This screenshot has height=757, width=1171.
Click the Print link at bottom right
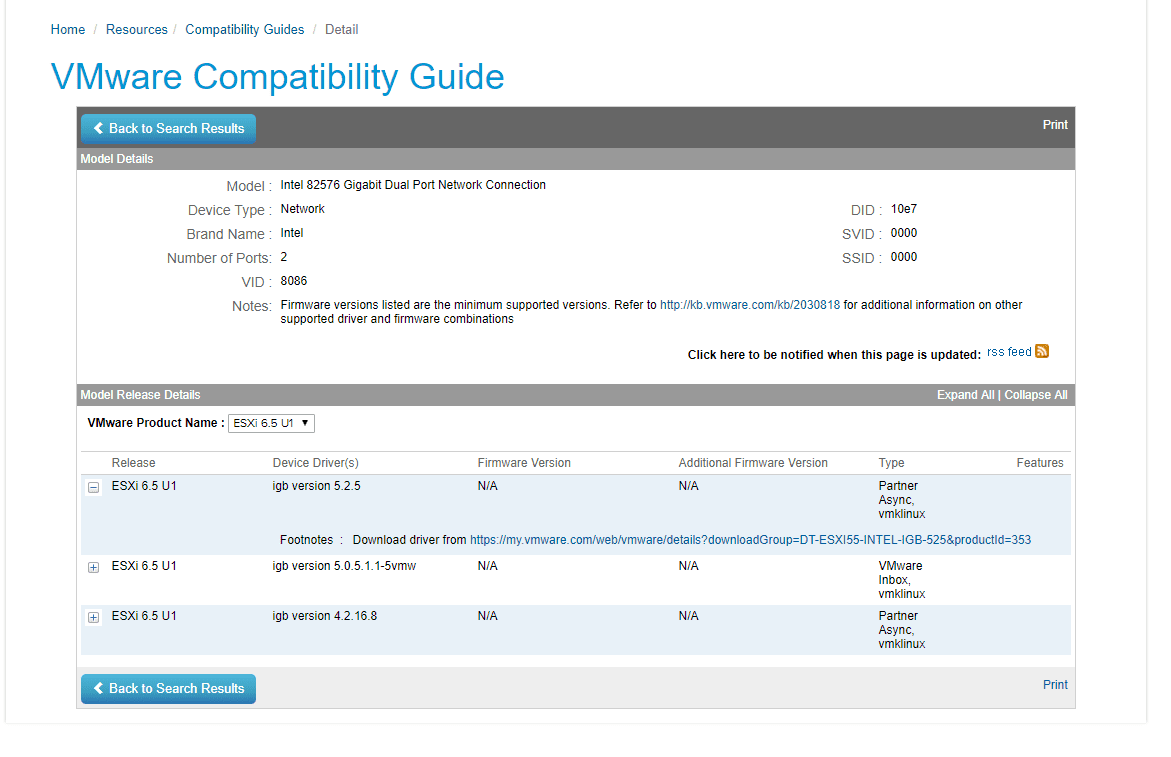click(x=1055, y=684)
